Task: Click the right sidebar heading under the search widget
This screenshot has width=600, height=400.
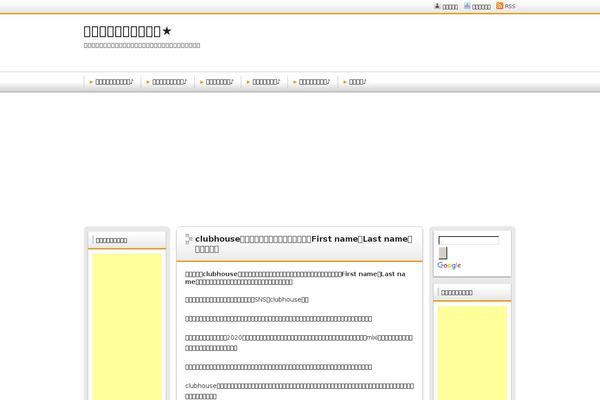Action: pos(457,292)
